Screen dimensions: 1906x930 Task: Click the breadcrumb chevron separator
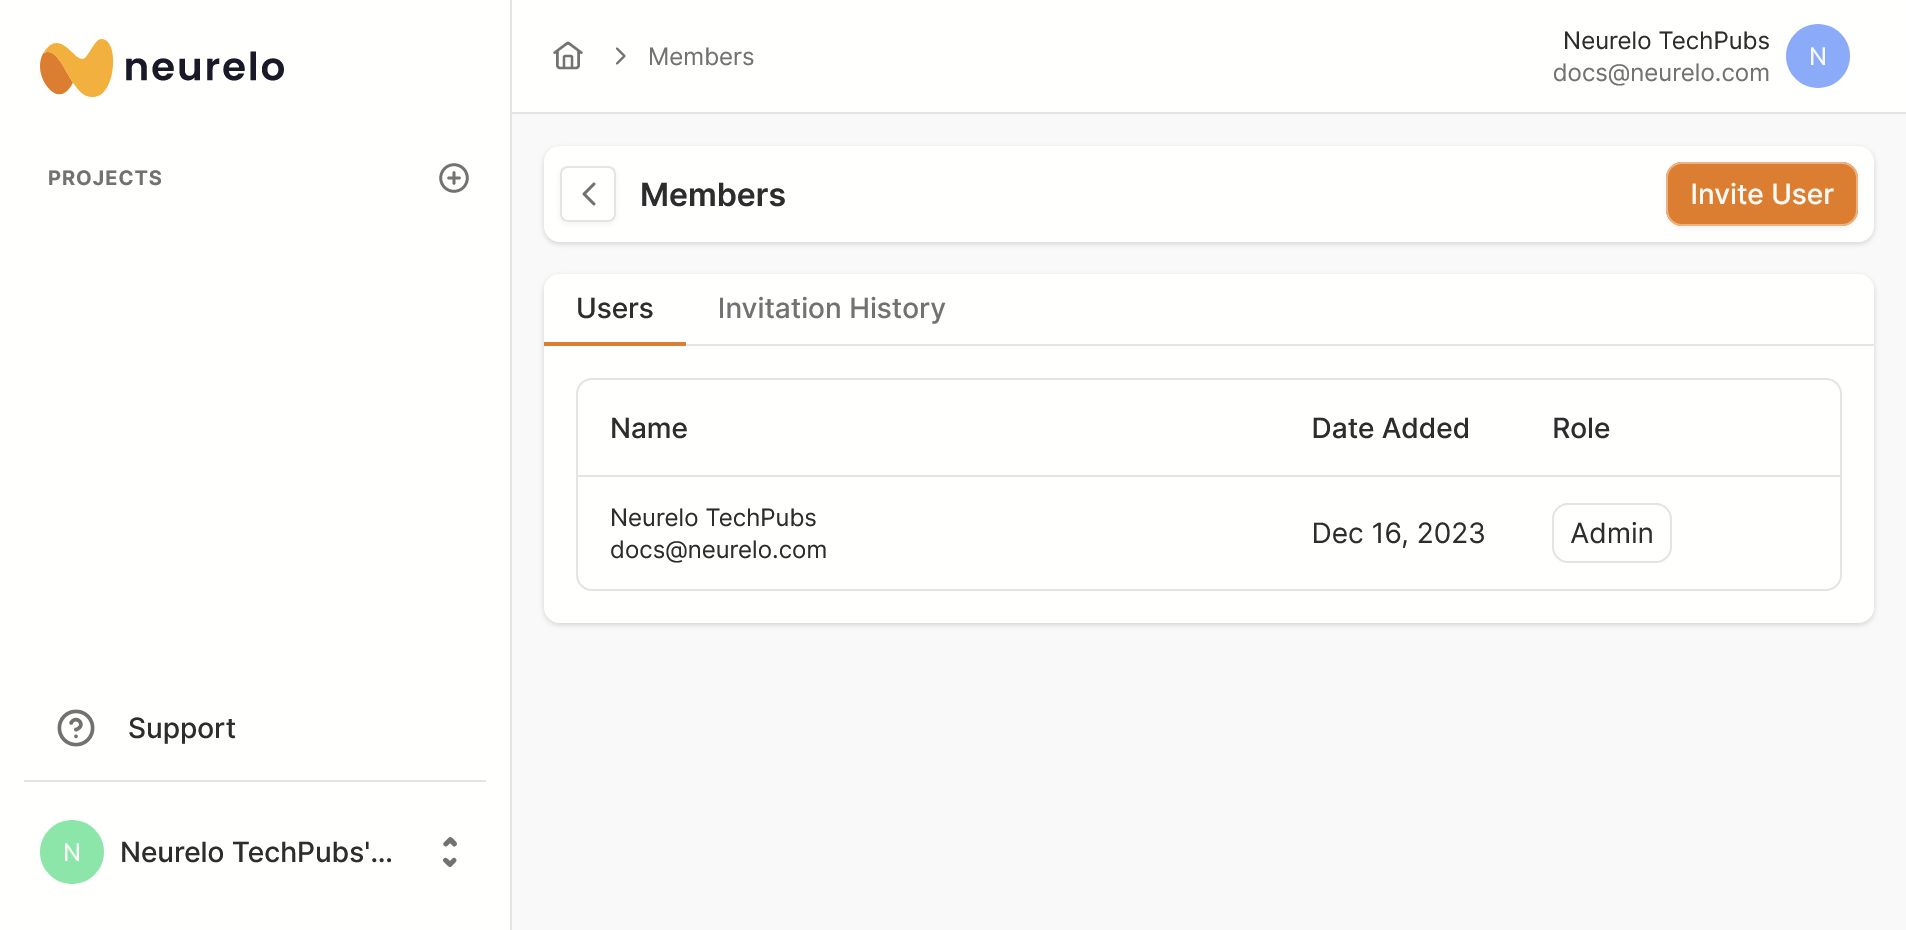(x=620, y=56)
